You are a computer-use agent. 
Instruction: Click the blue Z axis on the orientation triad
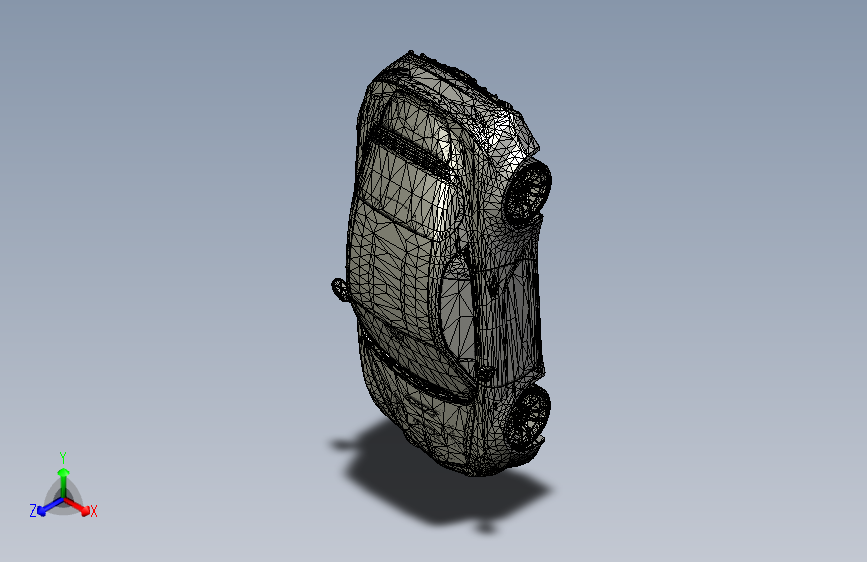pyautogui.click(x=50, y=507)
